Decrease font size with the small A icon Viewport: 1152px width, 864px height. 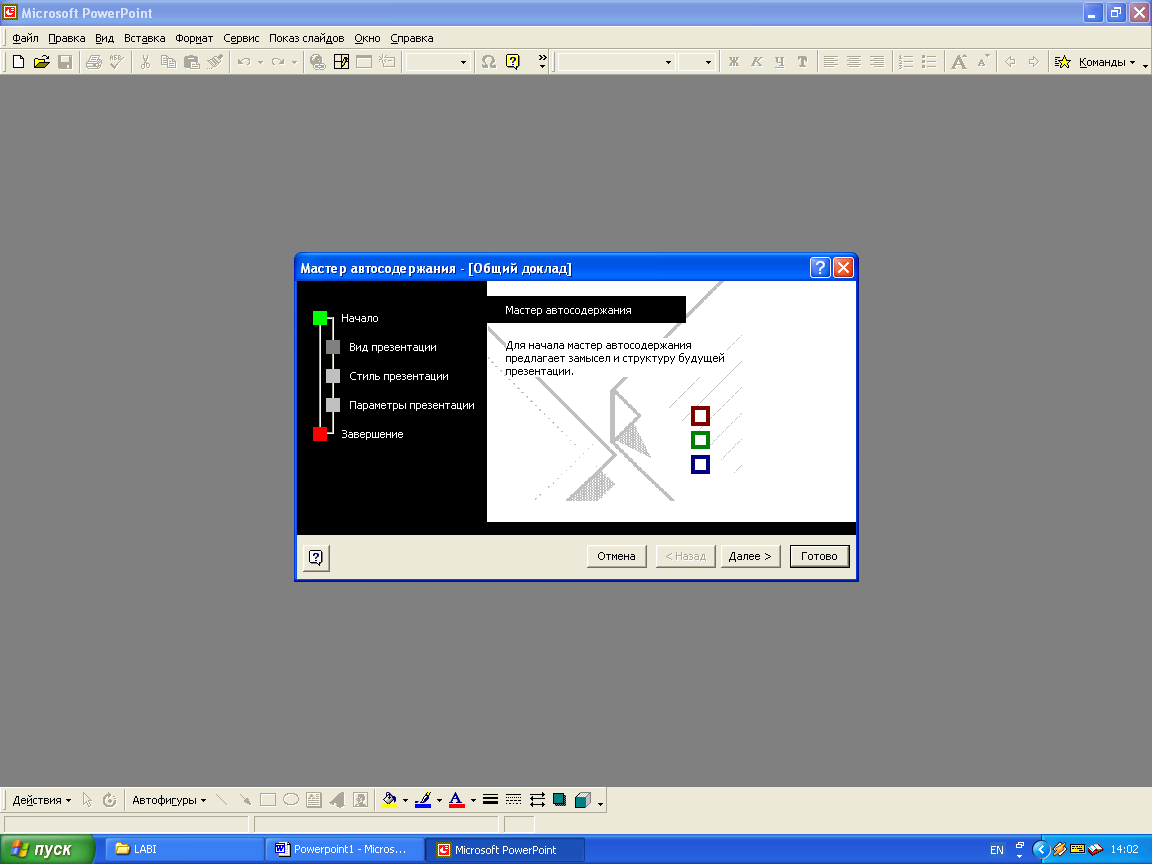(982, 62)
